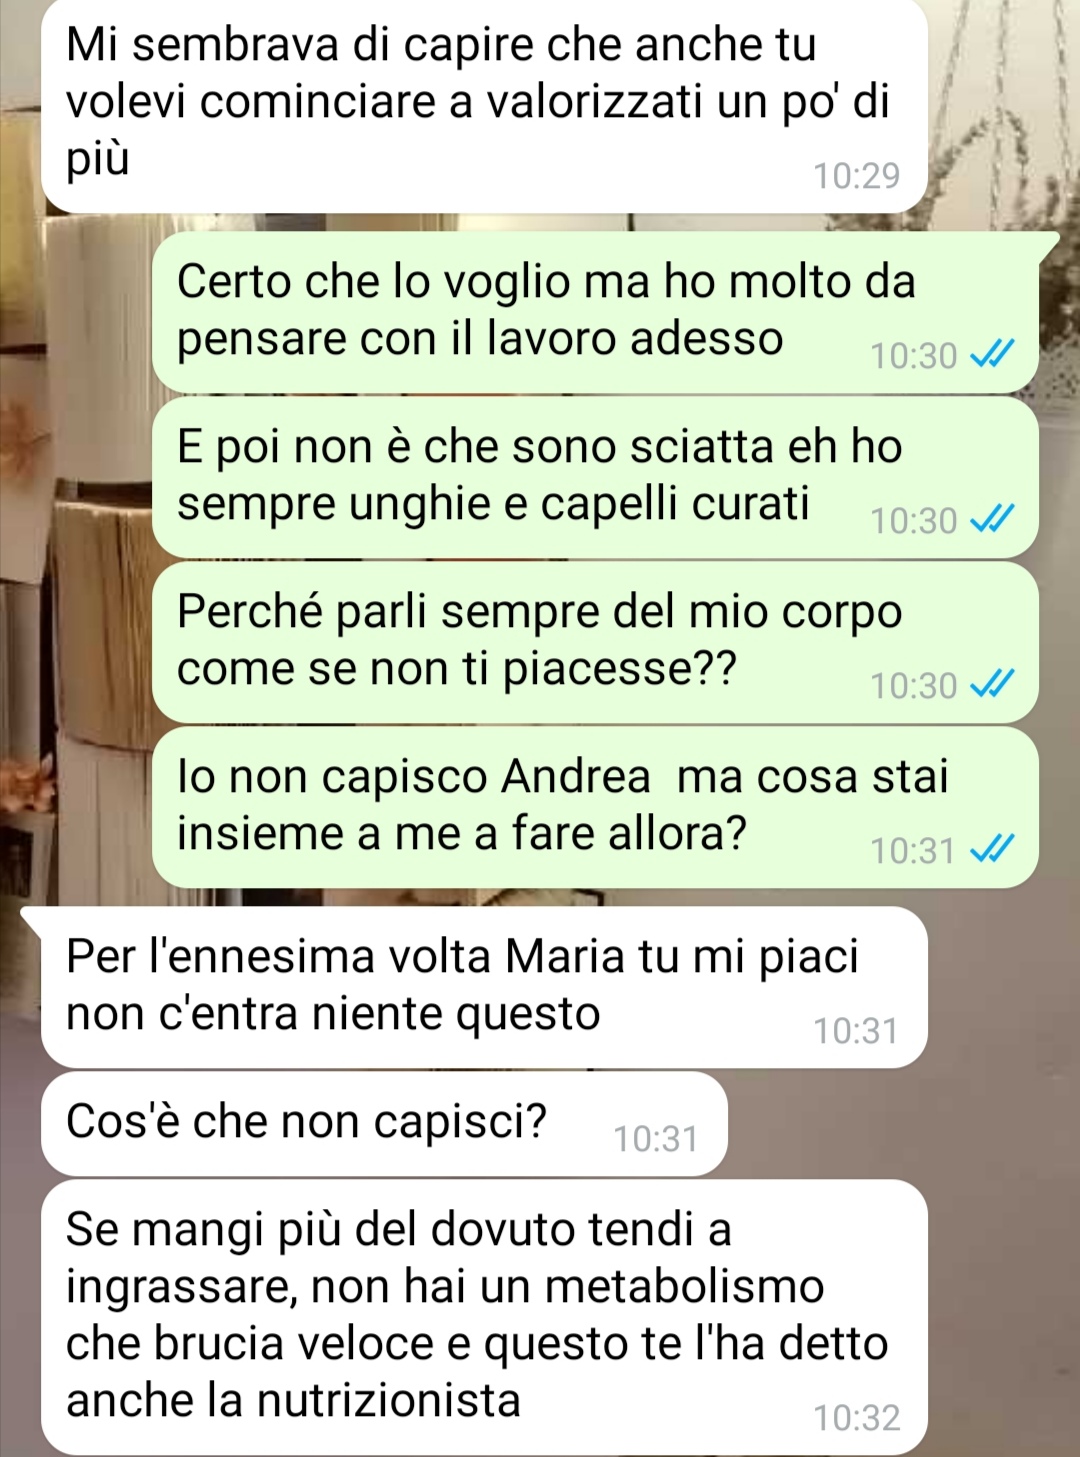Tap blue ticks on 'Perché parli sempre' message
This screenshot has height=1457, width=1080.
tap(993, 684)
